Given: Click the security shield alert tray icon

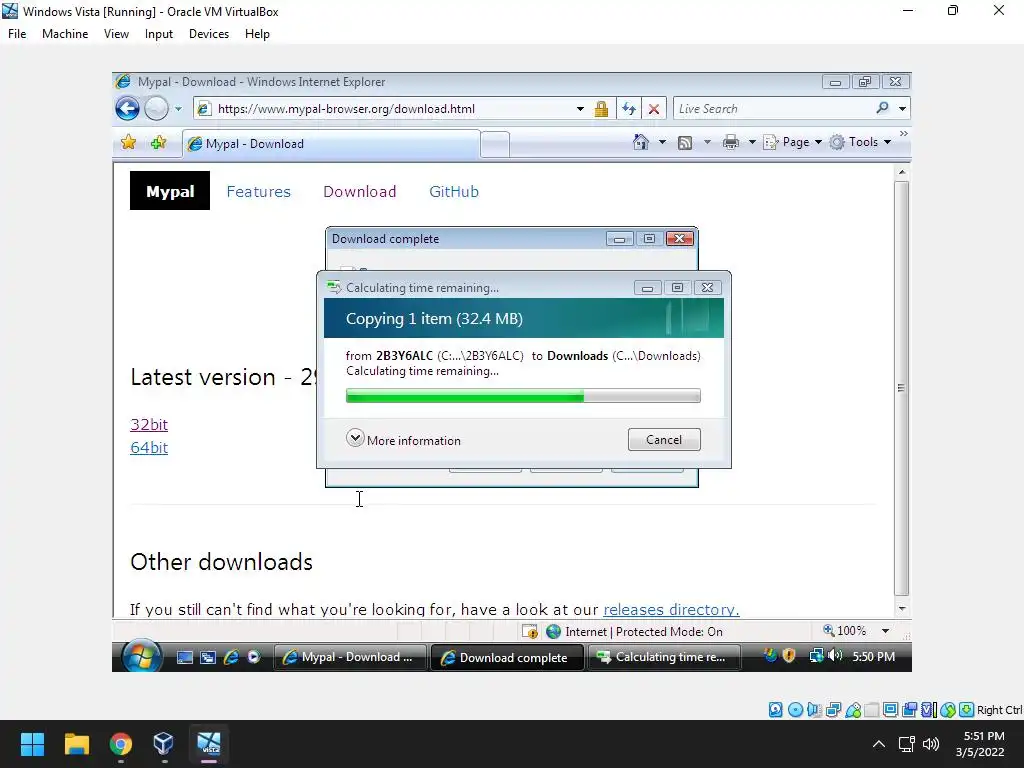Looking at the screenshot, I should point(789,655).
